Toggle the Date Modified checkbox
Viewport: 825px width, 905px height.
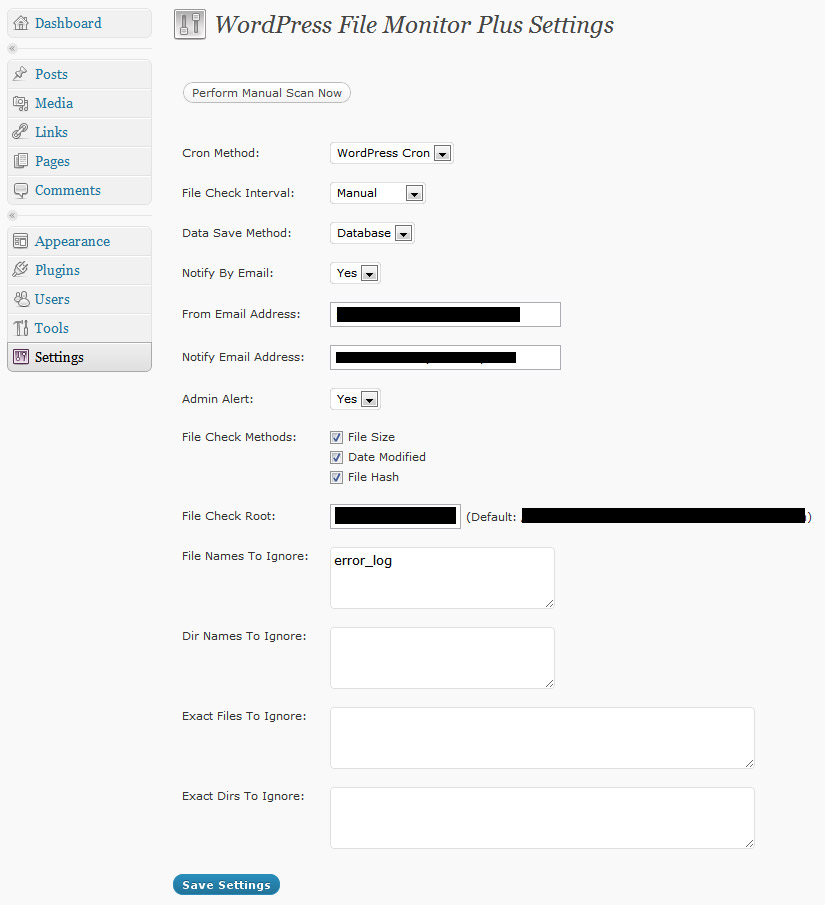click(337, 457)
